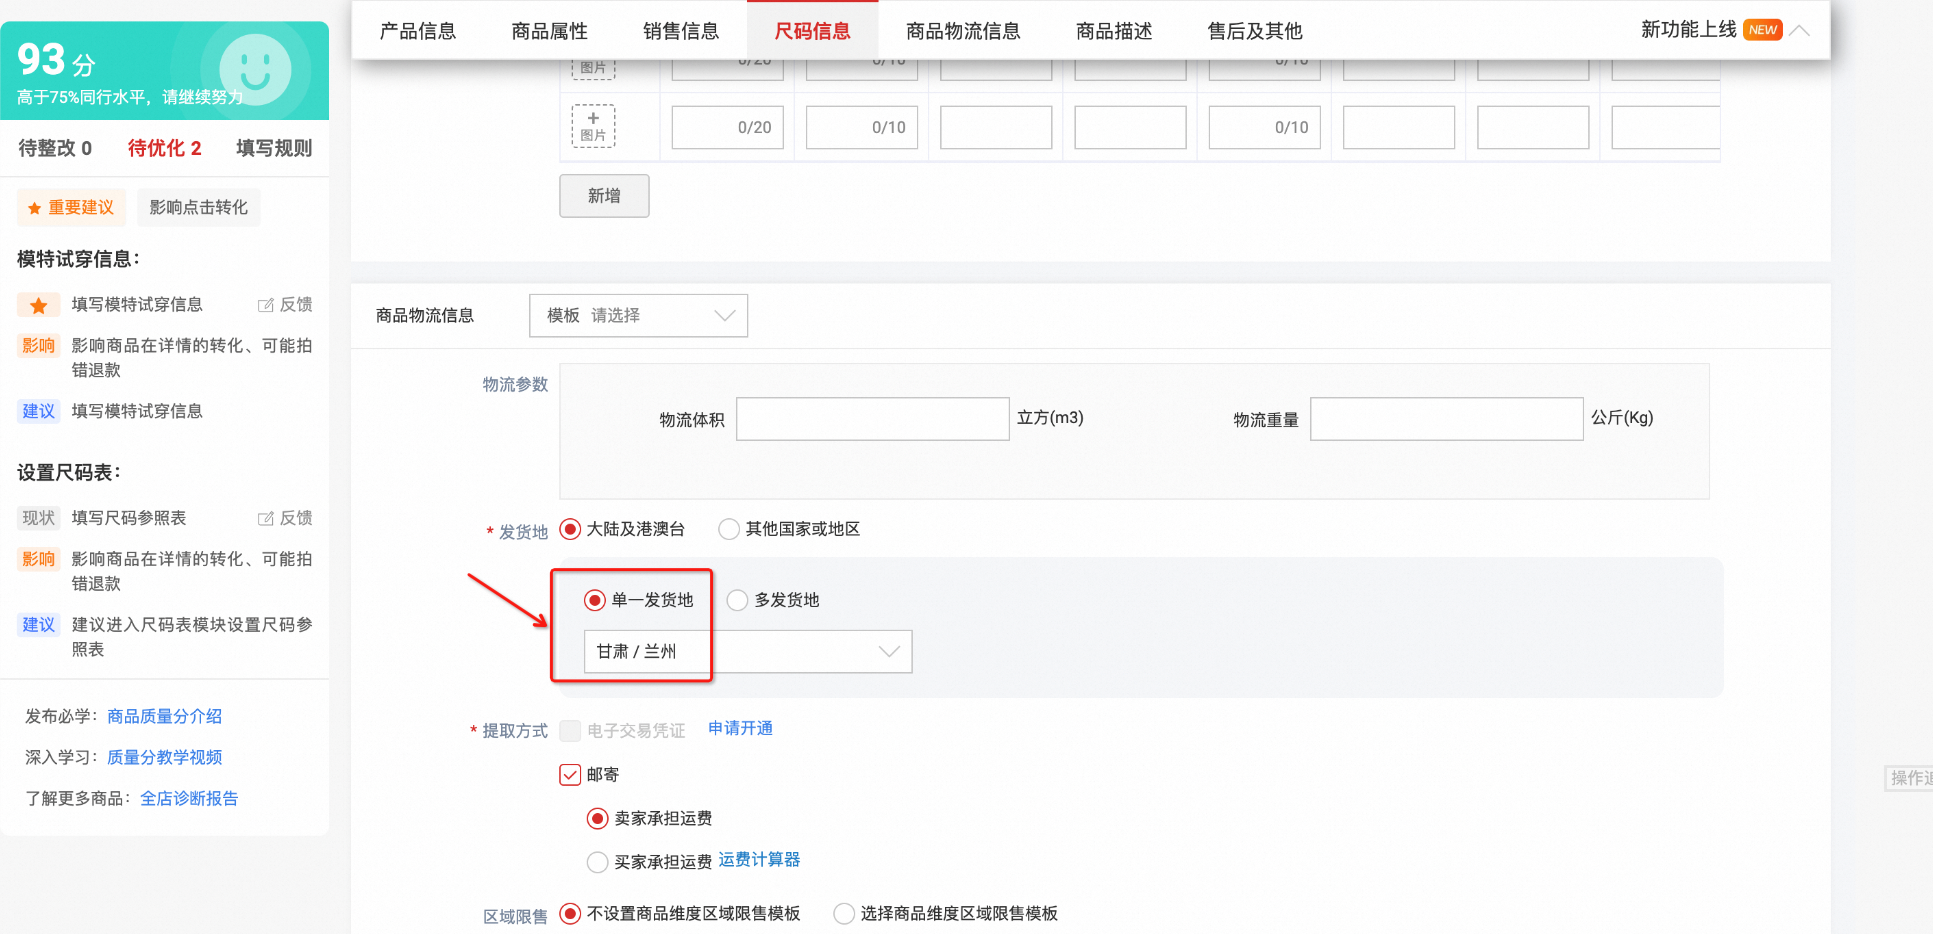Switch to 销售信息 tab
Viewport: 1933px width, 934px height.
(x=681, y=31)
